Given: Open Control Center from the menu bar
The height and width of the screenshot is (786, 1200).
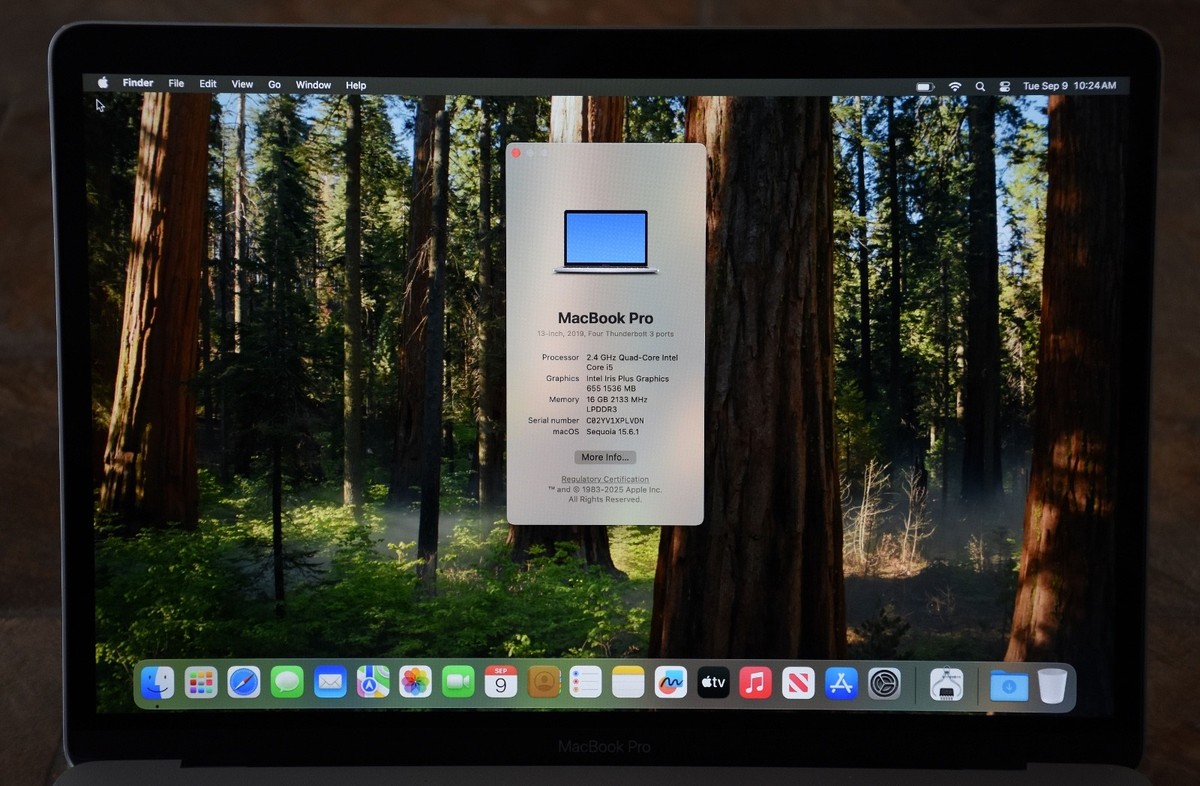Looking at the screenshot, I should click(1005, 86).
